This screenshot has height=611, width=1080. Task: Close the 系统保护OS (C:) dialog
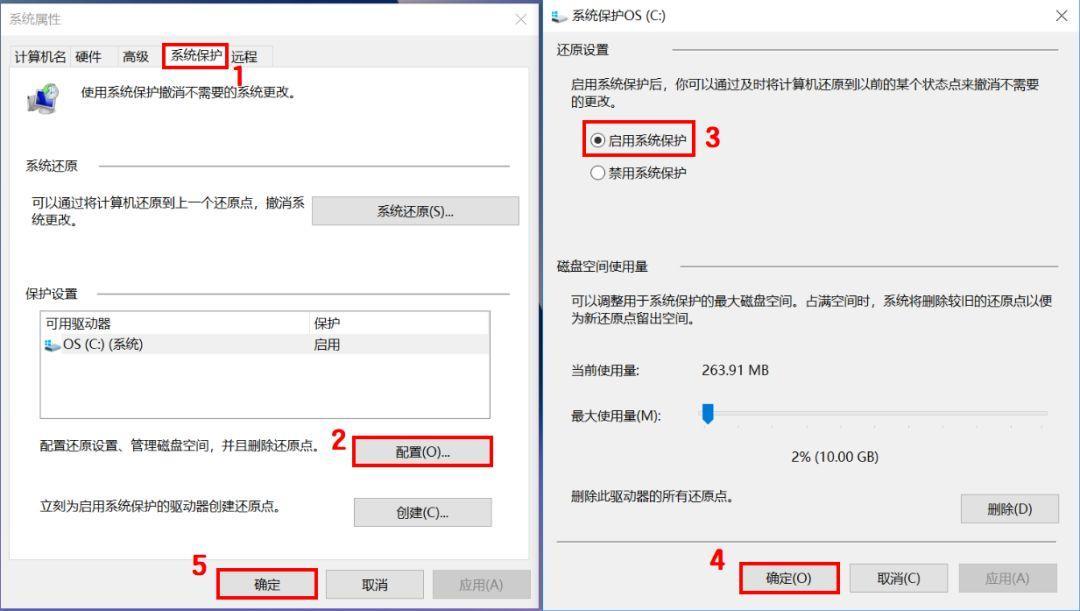pos(1061,15)
